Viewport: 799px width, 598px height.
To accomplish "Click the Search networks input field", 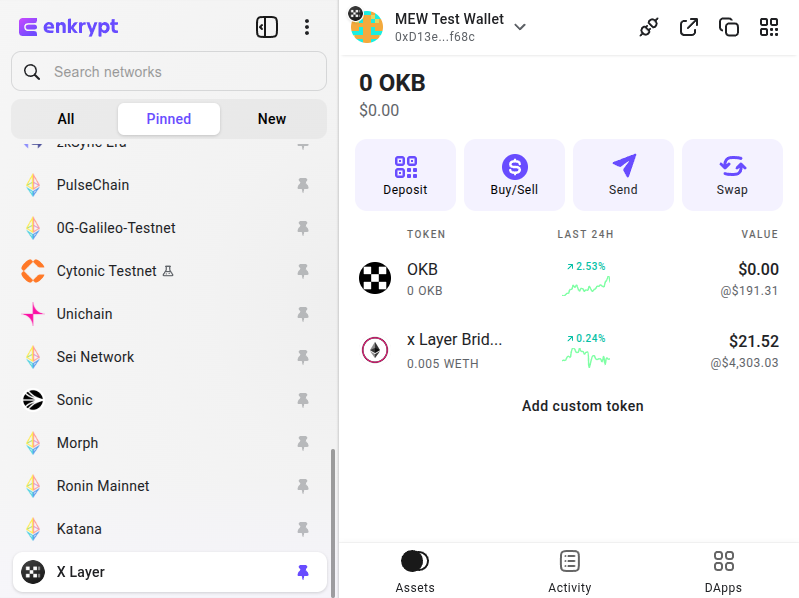I will point(180,72).
